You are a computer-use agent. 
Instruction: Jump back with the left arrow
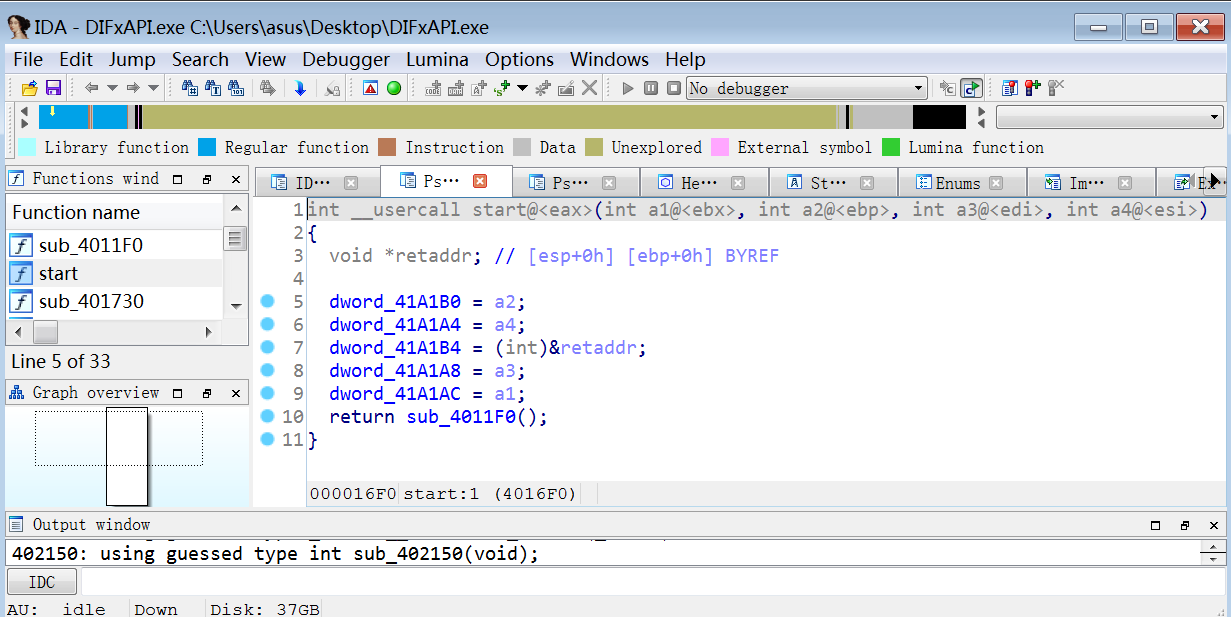point(91,88)
